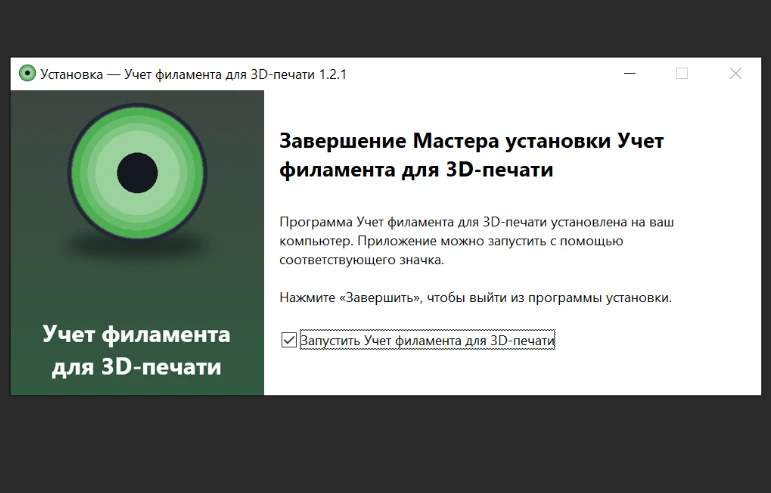The width and height of the screenshot is (771, 493).
Task: Uncheck the 'Запустить Учет филамента для 3D-печати' checkbox
Action: click(289, 340)
